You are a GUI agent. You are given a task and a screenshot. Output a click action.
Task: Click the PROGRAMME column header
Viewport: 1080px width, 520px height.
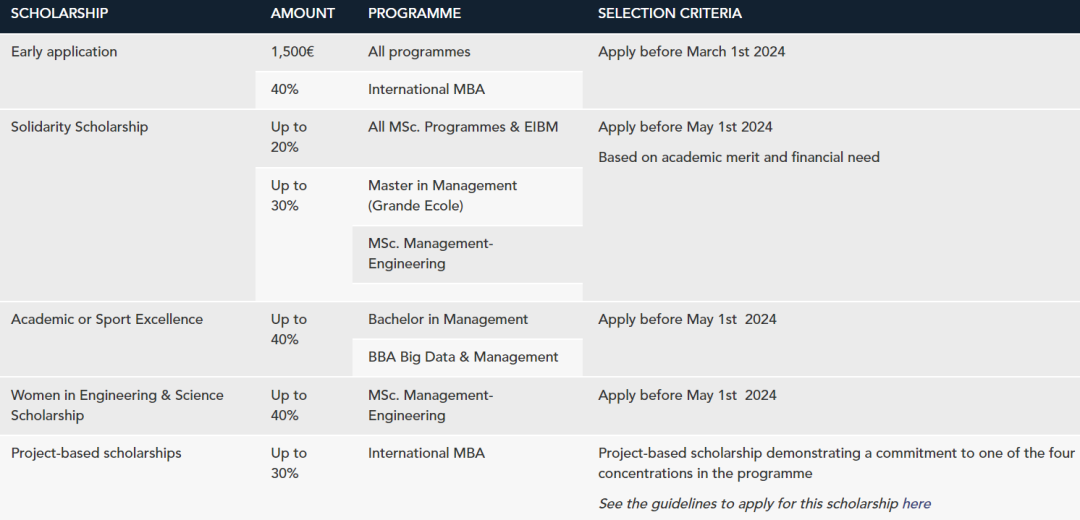coord(415,13)
